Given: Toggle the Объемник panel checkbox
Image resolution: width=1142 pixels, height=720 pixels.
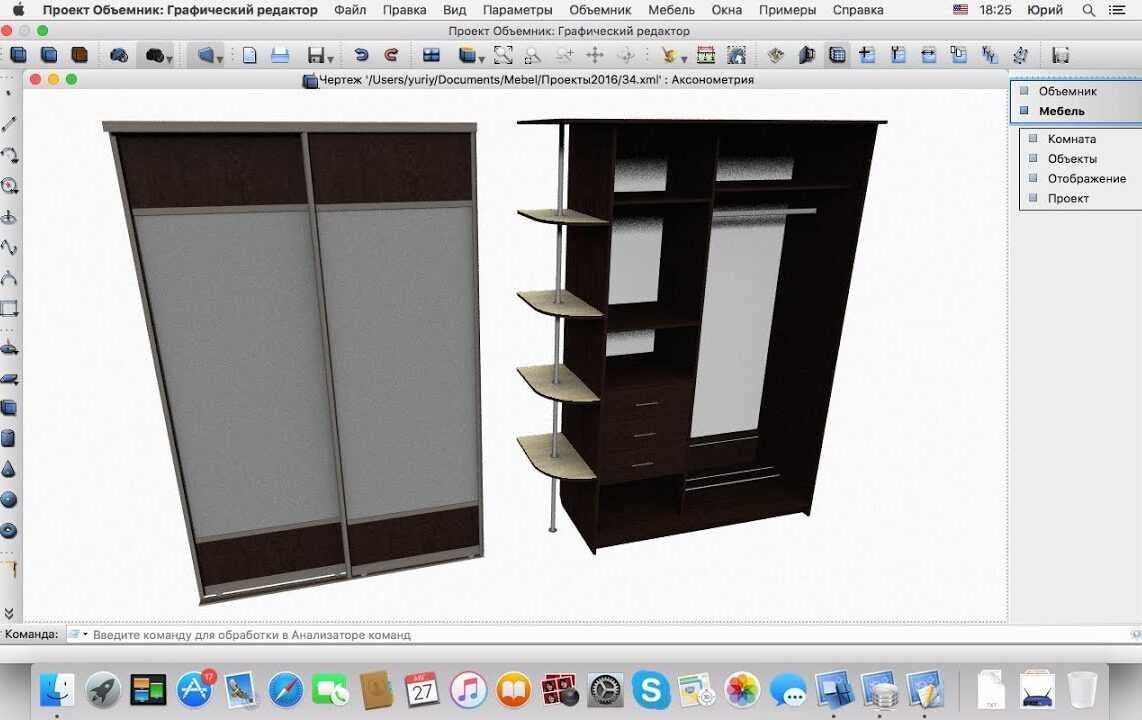Looking at the screenshot, I should pos(1024,91).
